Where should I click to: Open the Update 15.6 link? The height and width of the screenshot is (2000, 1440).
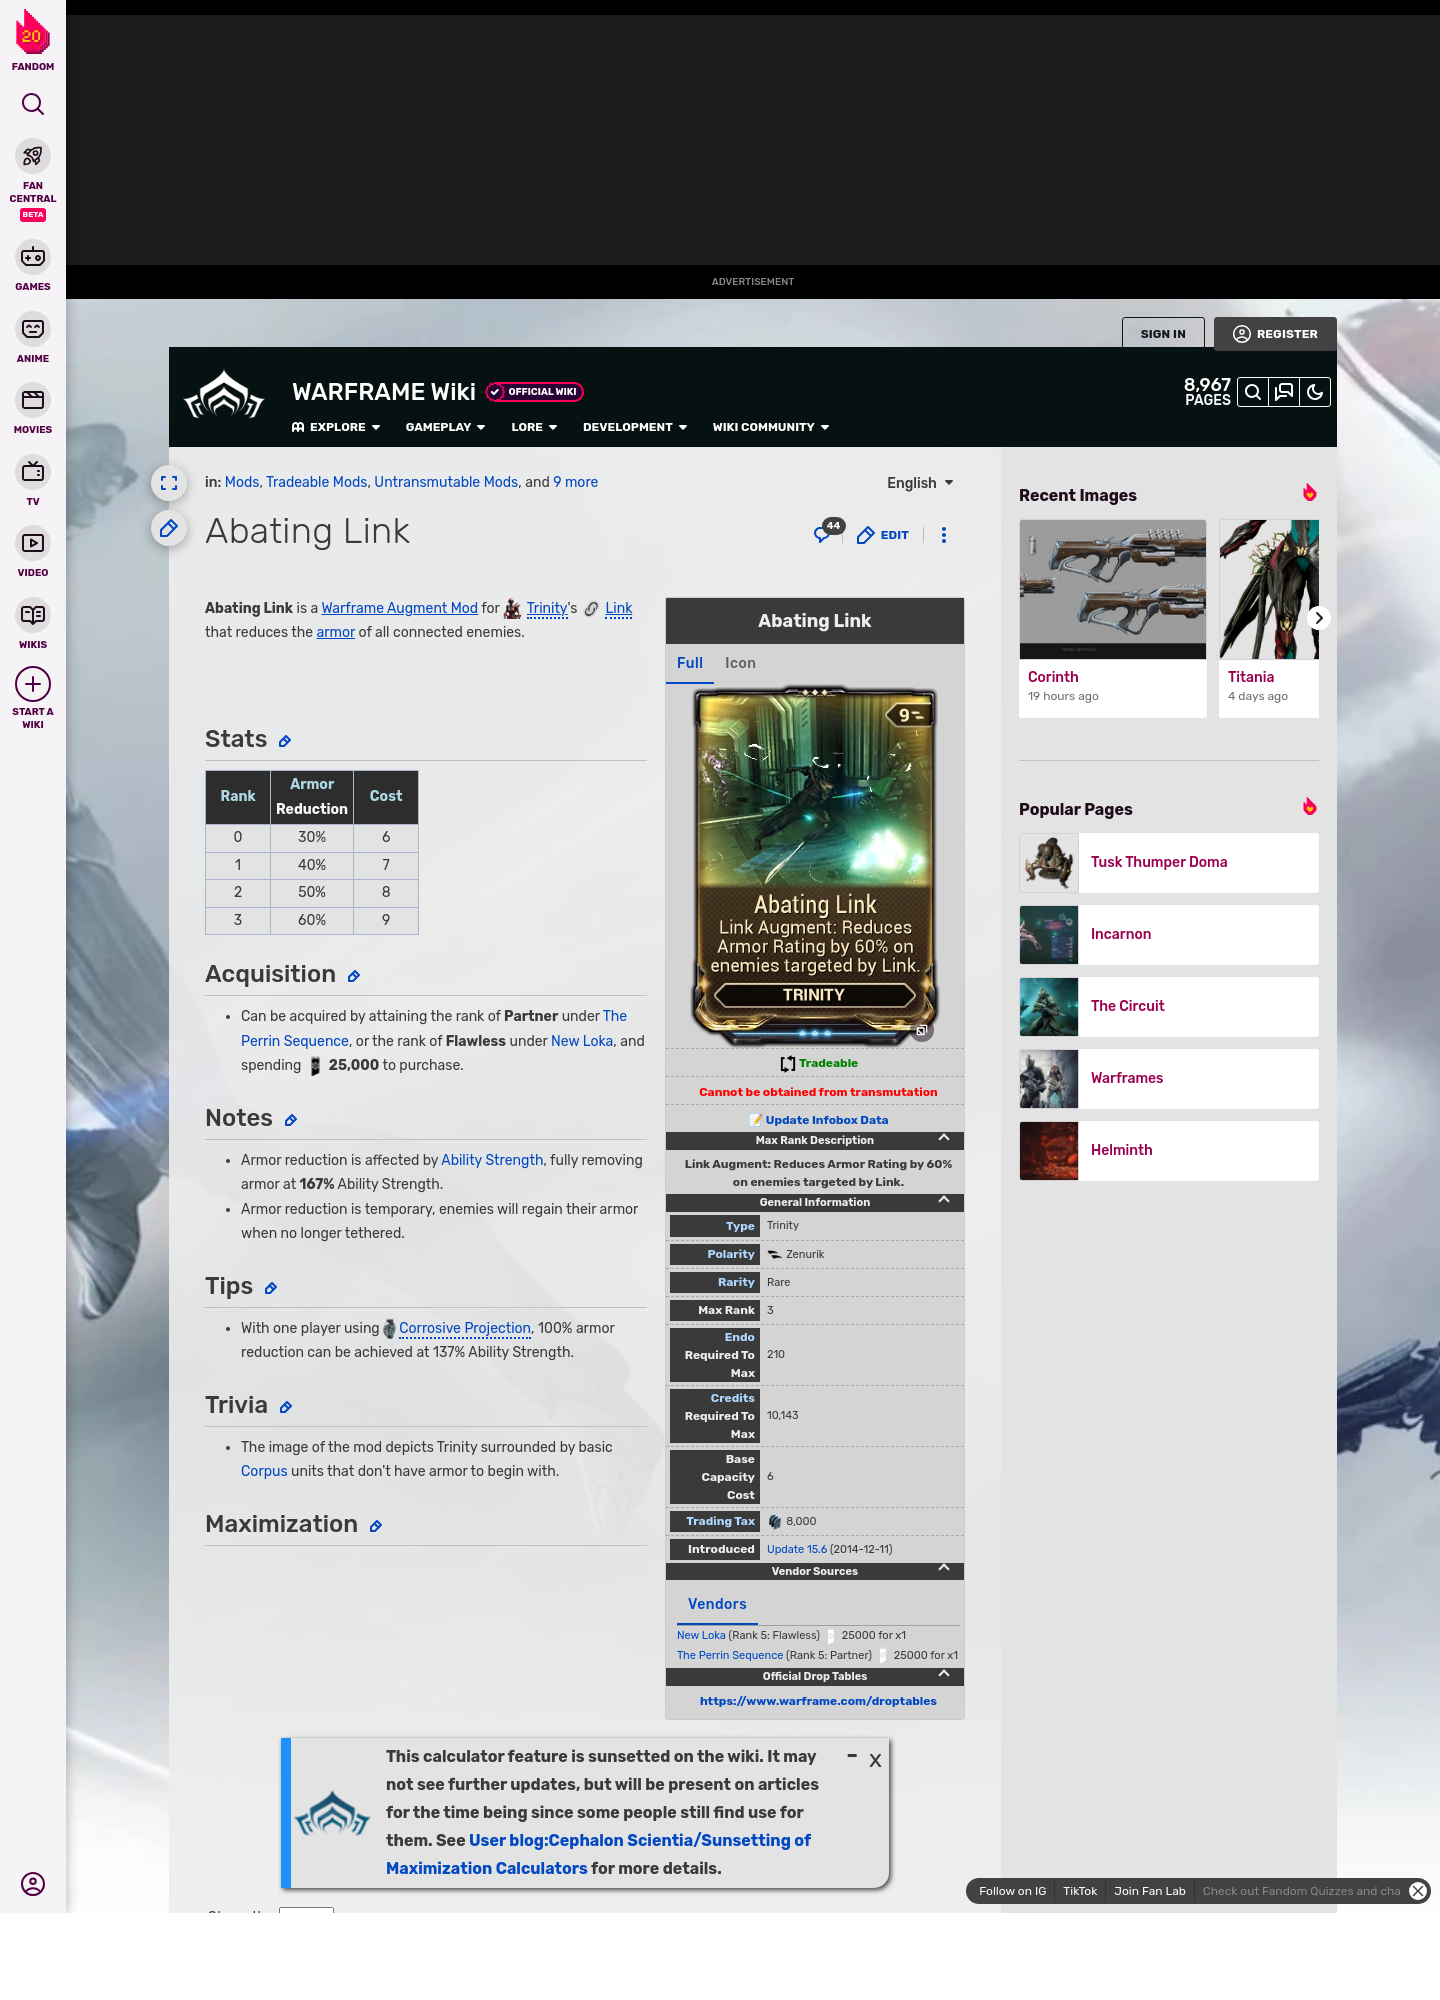coord(797,1549)
